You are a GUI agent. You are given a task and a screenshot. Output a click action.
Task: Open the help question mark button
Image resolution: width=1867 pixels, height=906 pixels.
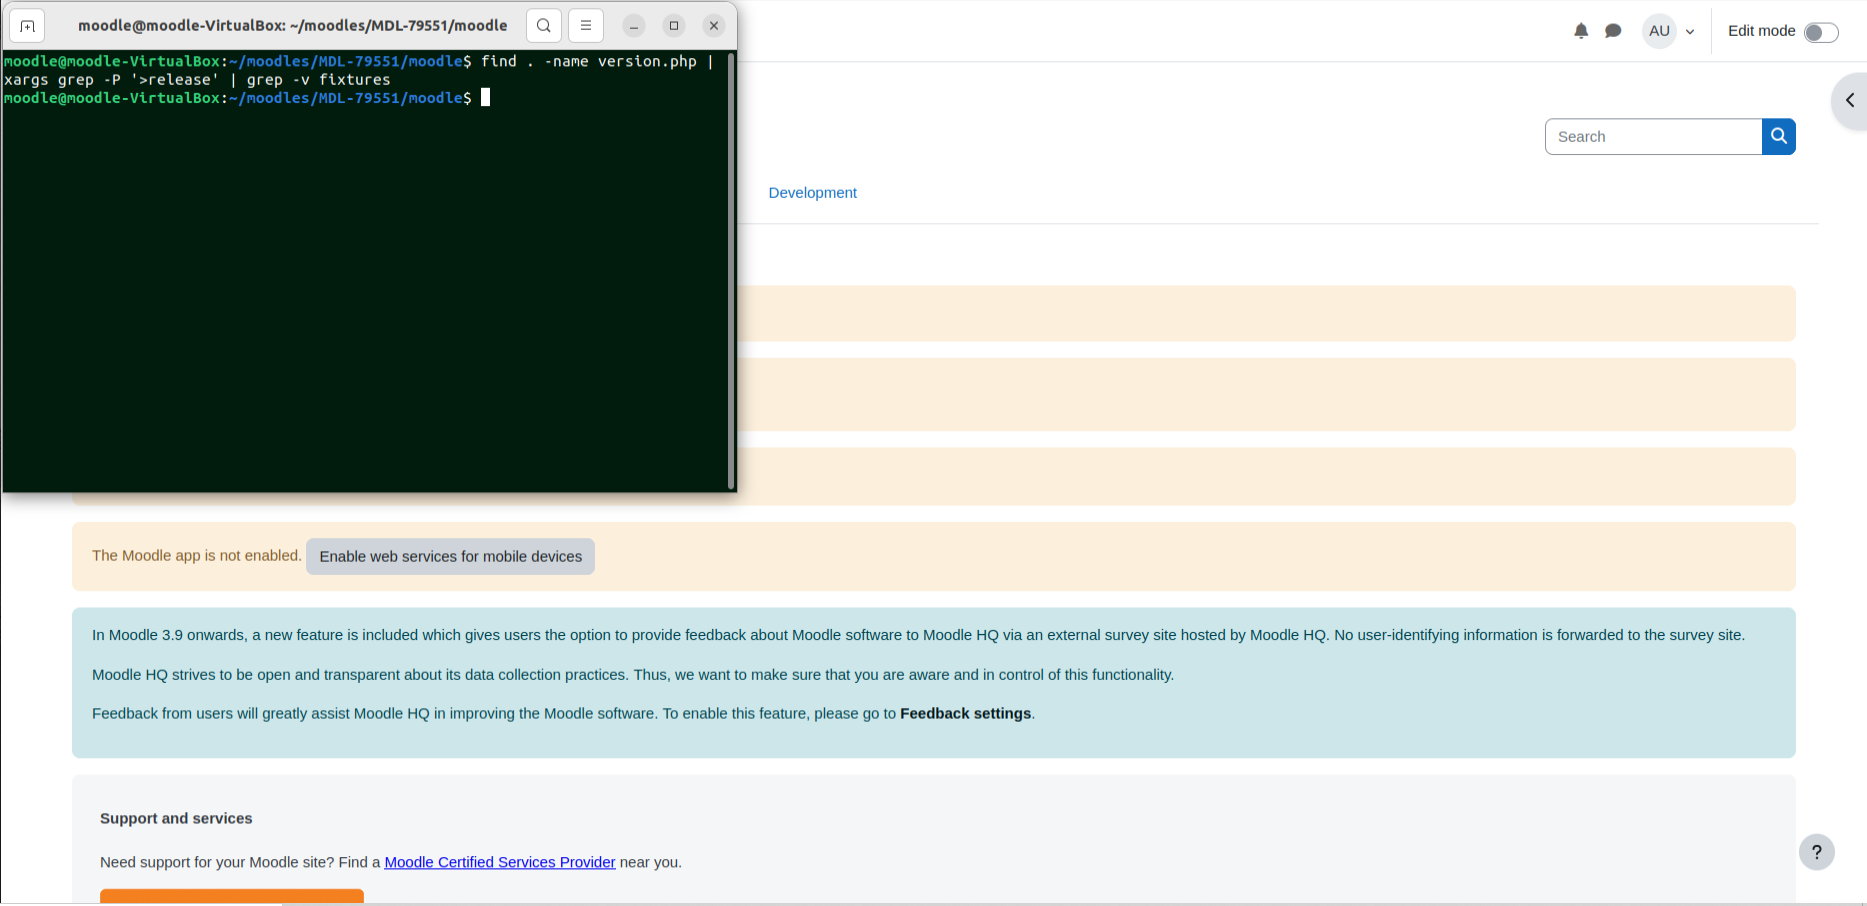(x=1817, y=852)
